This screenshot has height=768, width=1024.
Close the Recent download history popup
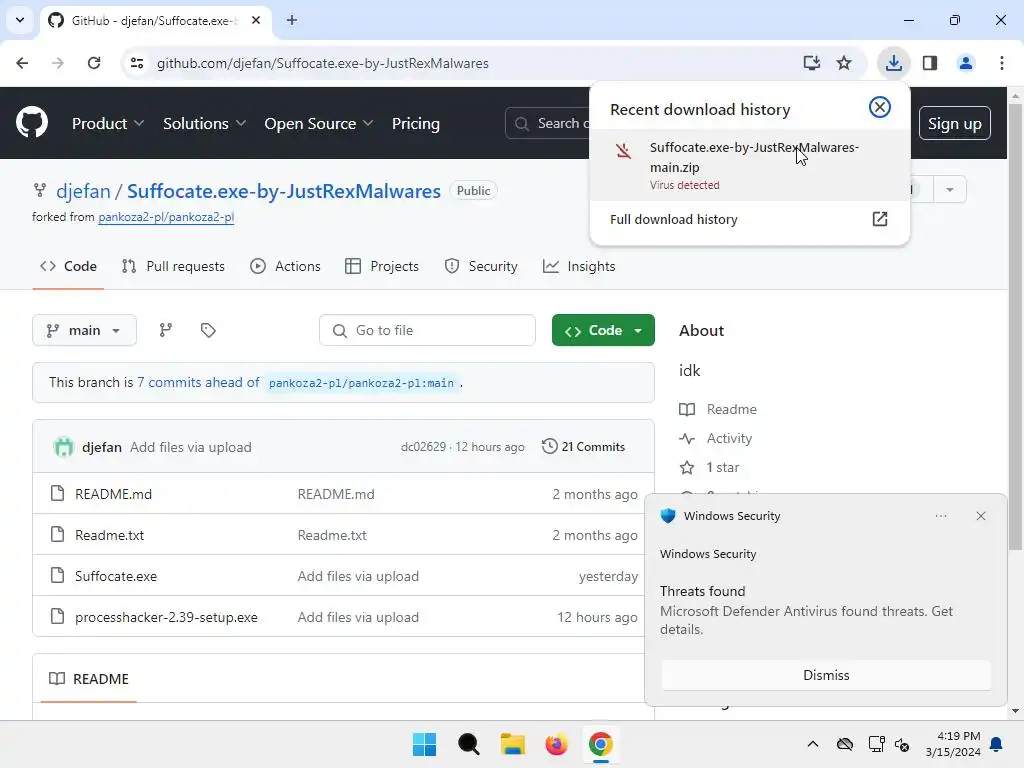(x=880, y=107)
